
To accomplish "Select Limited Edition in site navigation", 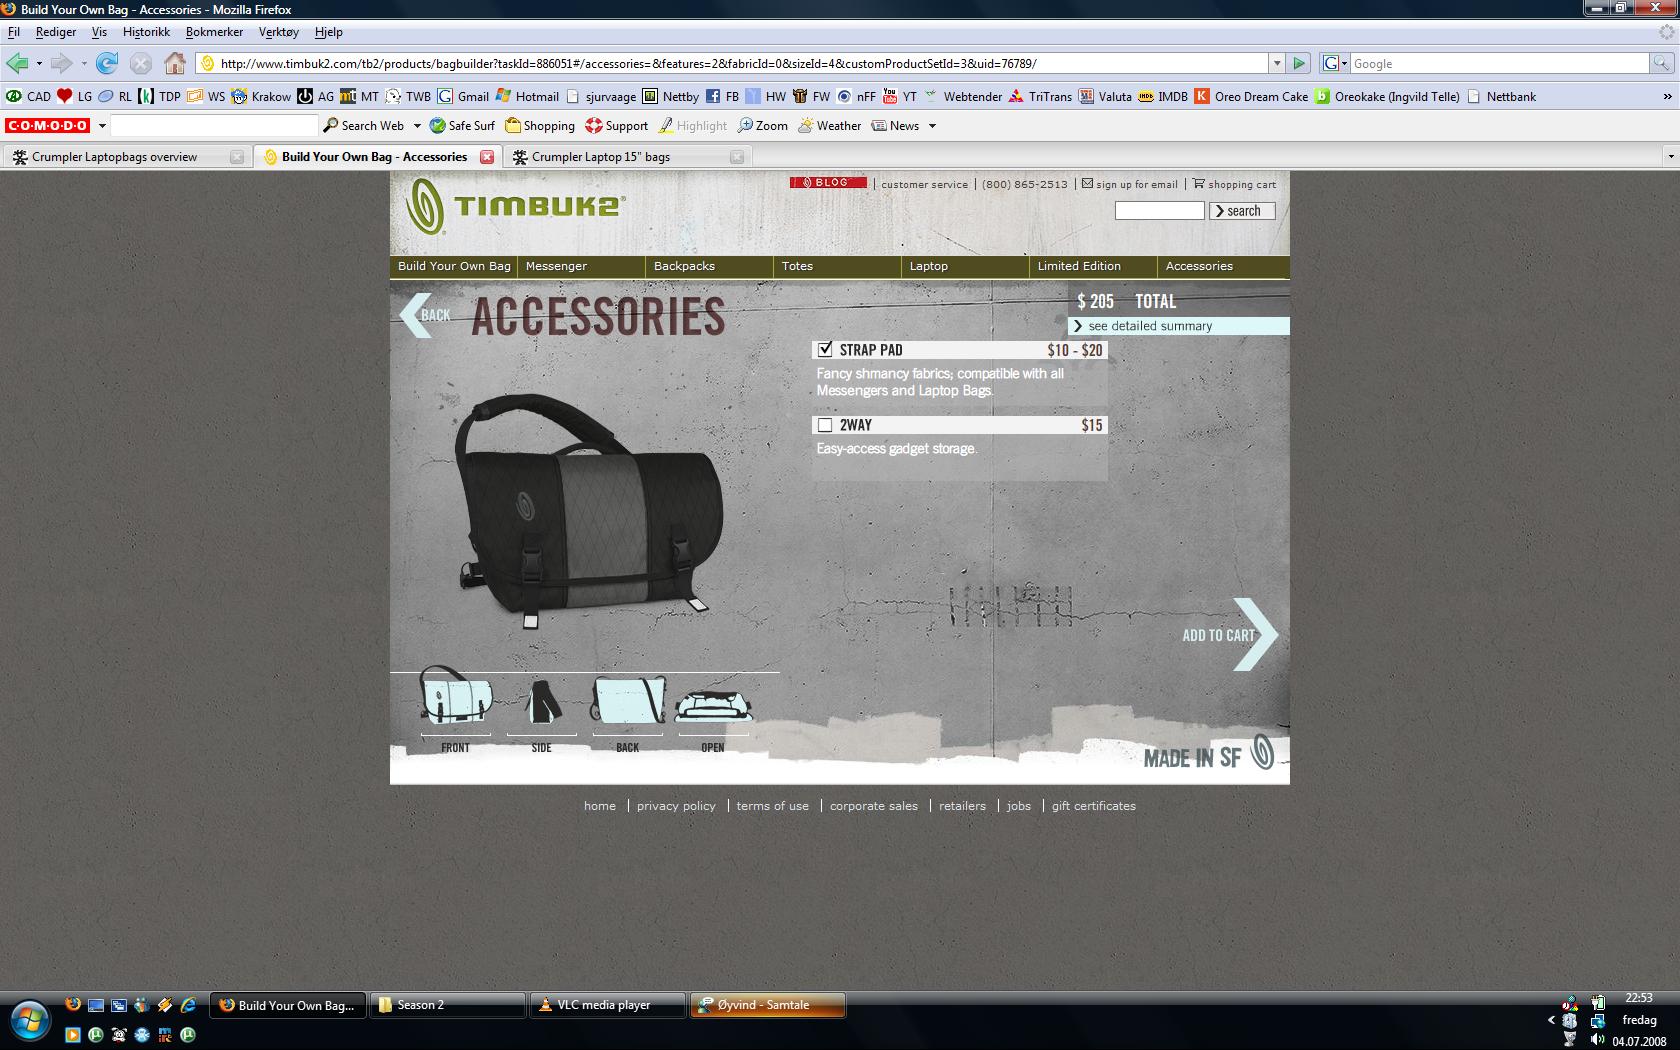I will 1079,266.
